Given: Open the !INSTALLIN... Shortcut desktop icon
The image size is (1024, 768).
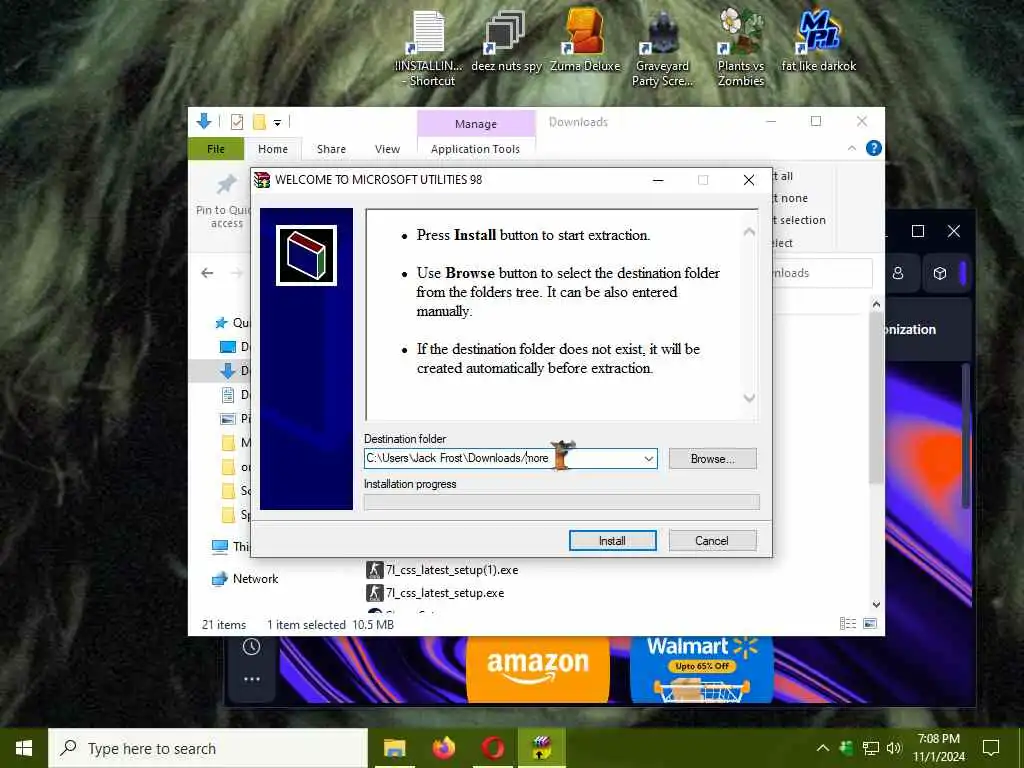Looking at the screenshot, I should tap(428, 49).
